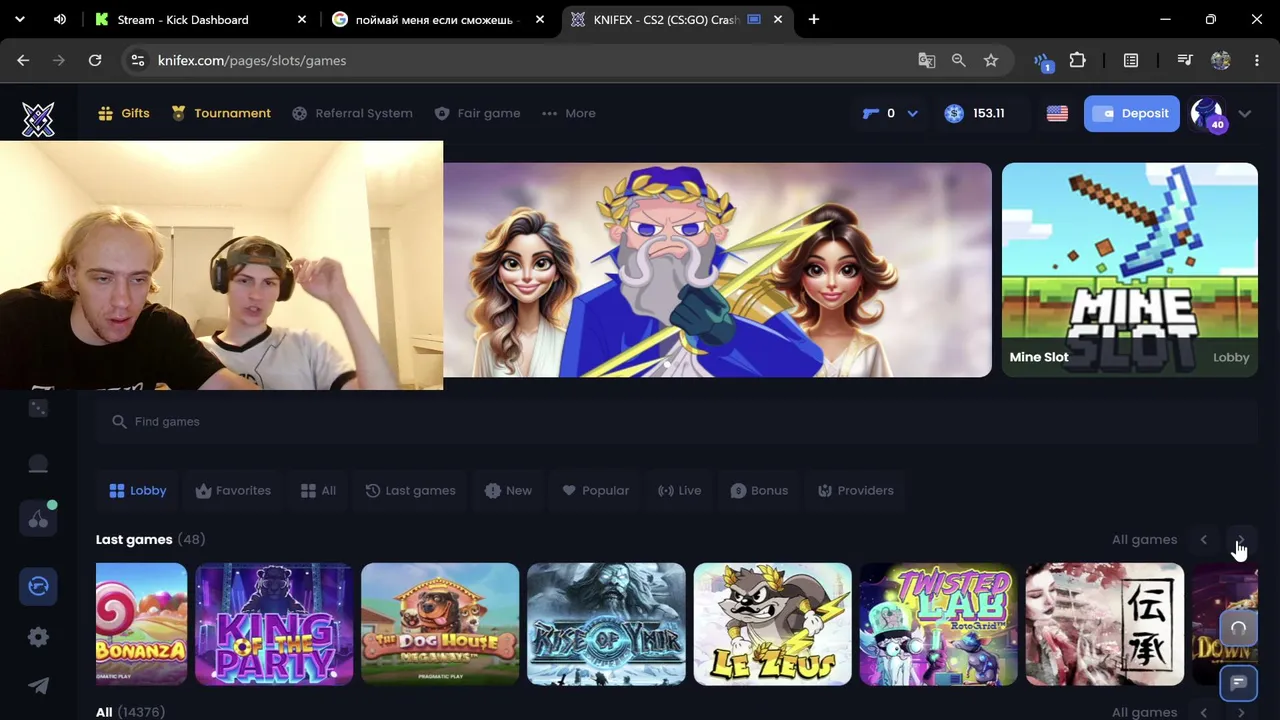This screenshot has width=1280, height=720.
Task: Open the Telegram paper plane icon
Action: click(38, 686)
